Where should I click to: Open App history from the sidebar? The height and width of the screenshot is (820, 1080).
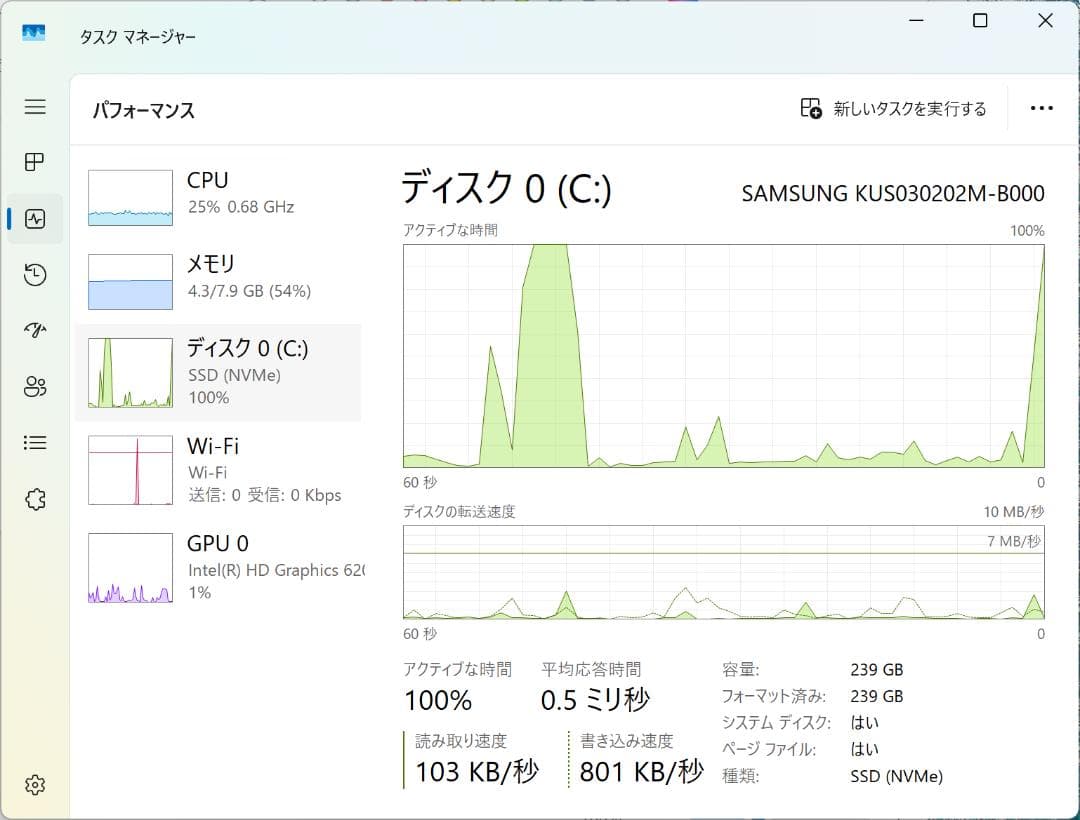[x=34, y=275]
